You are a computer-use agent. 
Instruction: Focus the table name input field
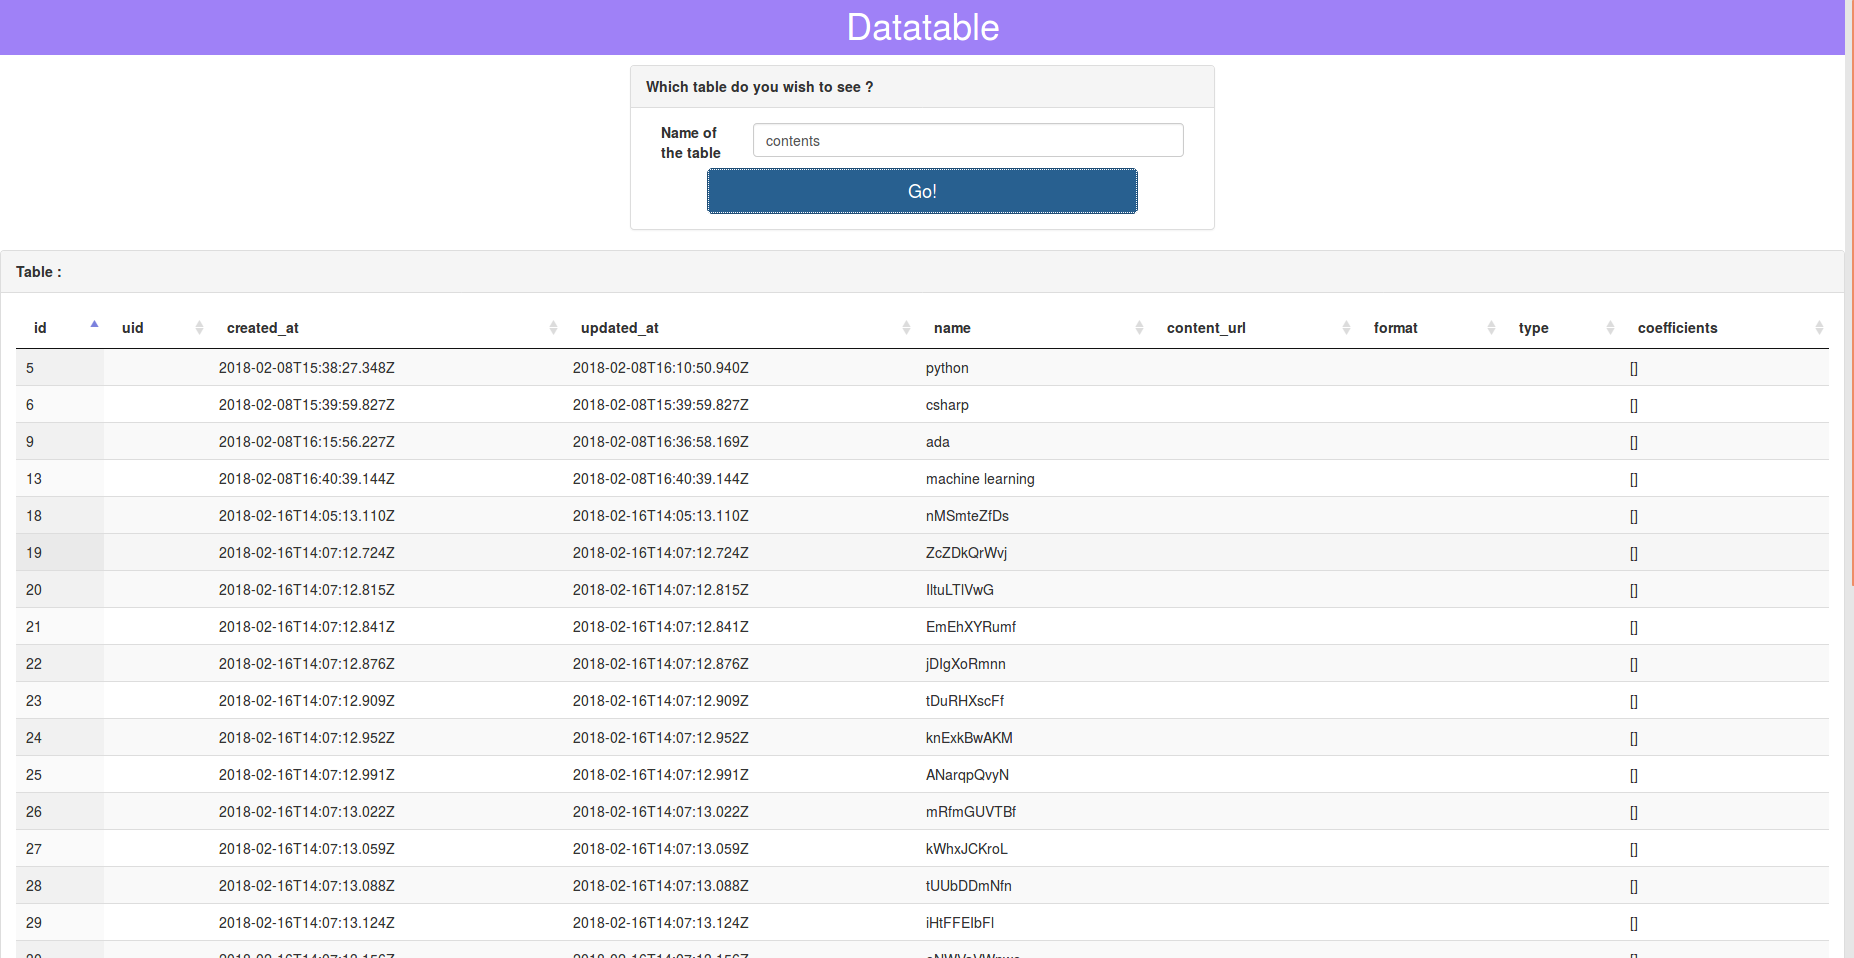point(967,141)
